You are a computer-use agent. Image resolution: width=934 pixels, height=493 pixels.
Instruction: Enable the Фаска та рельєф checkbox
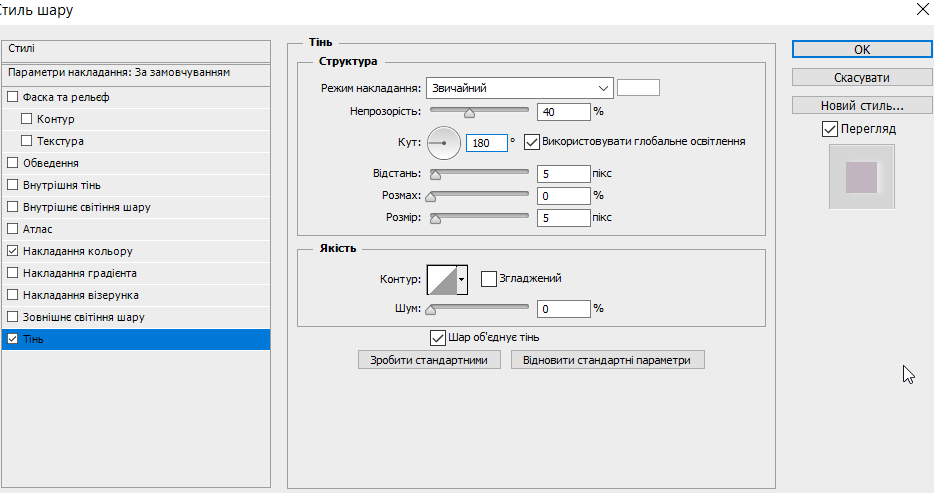pyautogui.click(x=13, y=96)
